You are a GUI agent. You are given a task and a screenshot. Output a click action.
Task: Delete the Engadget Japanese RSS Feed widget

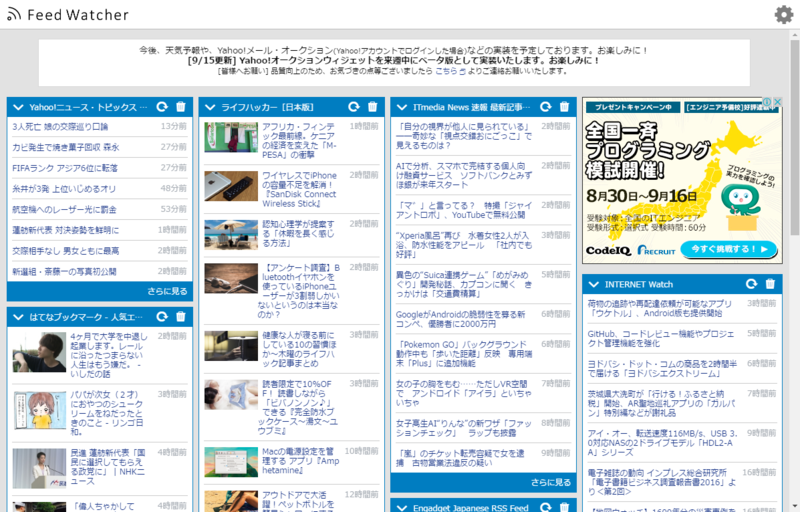(564, 507)
